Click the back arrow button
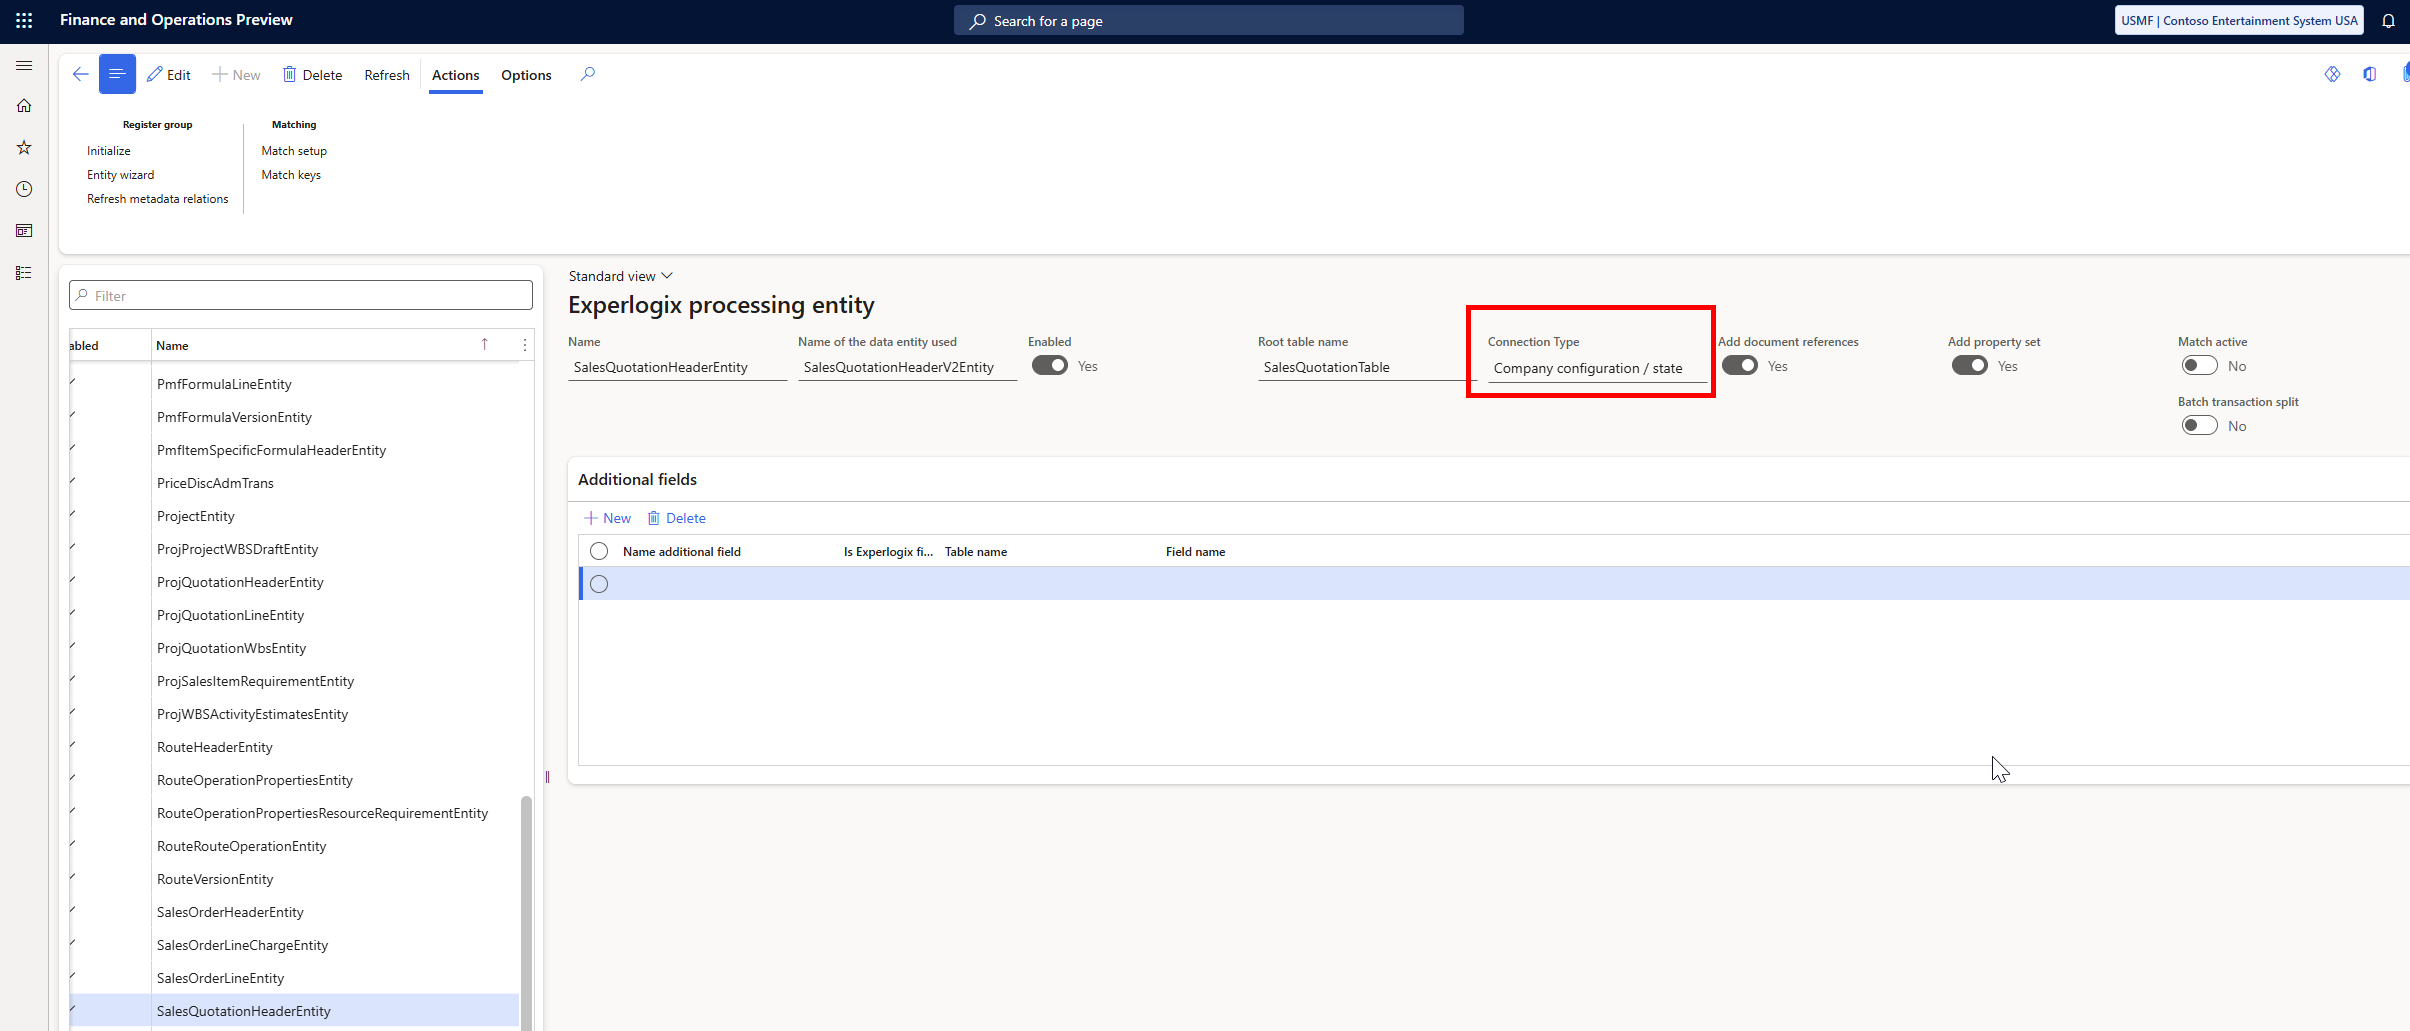2410x1031 pixels. pyautogui.click(x=81, y=75)
